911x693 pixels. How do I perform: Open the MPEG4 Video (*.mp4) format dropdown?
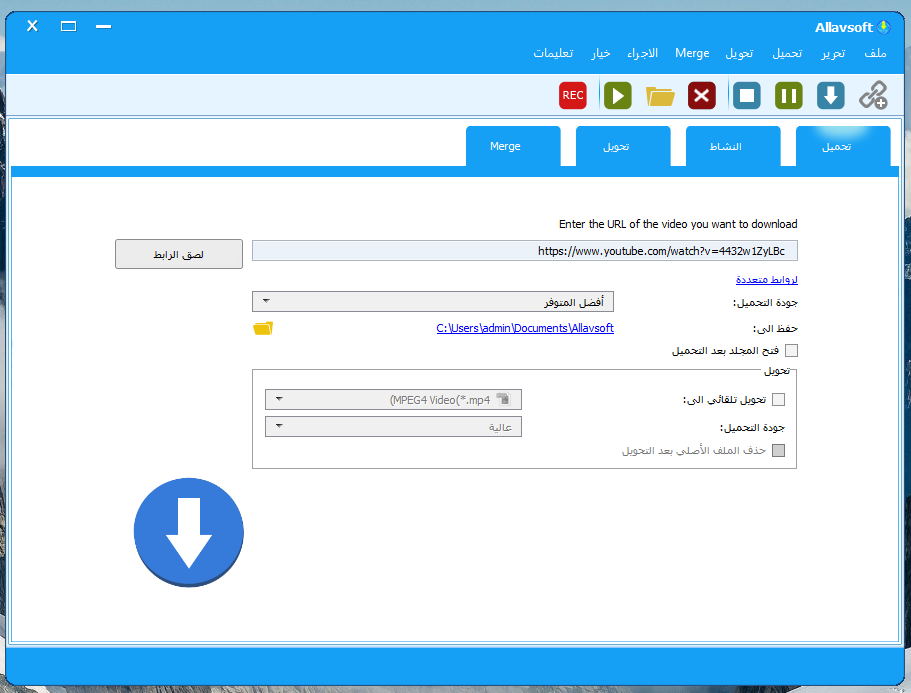[x=393, y=400]
